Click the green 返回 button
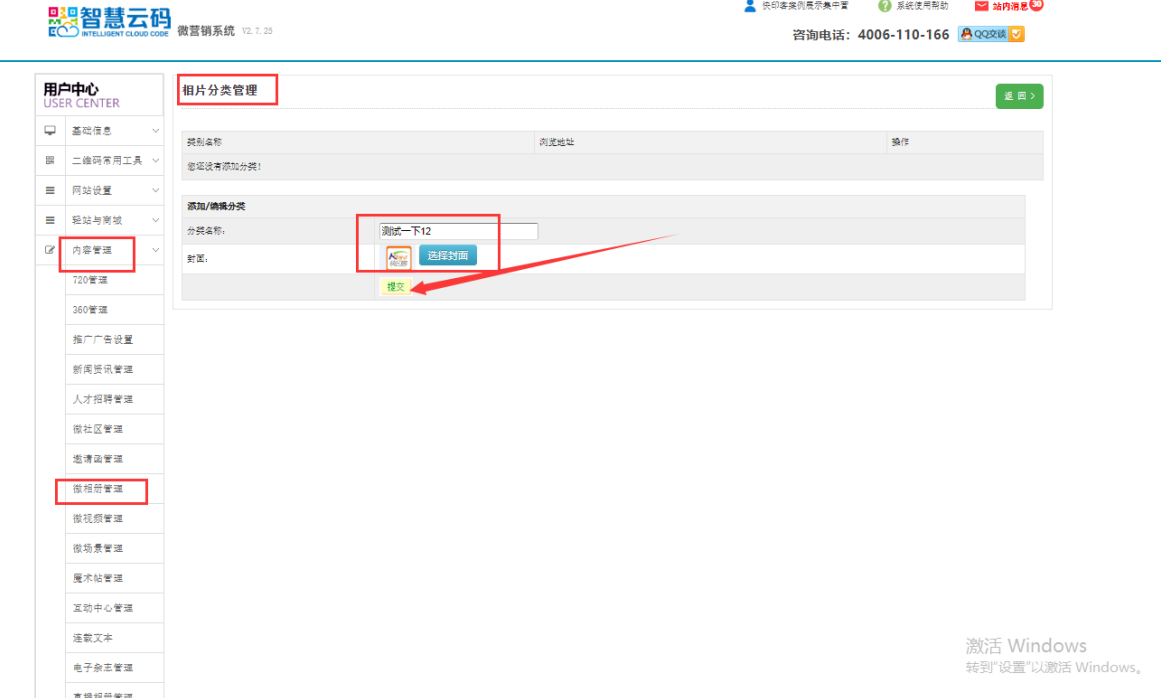 [1019, 96]
